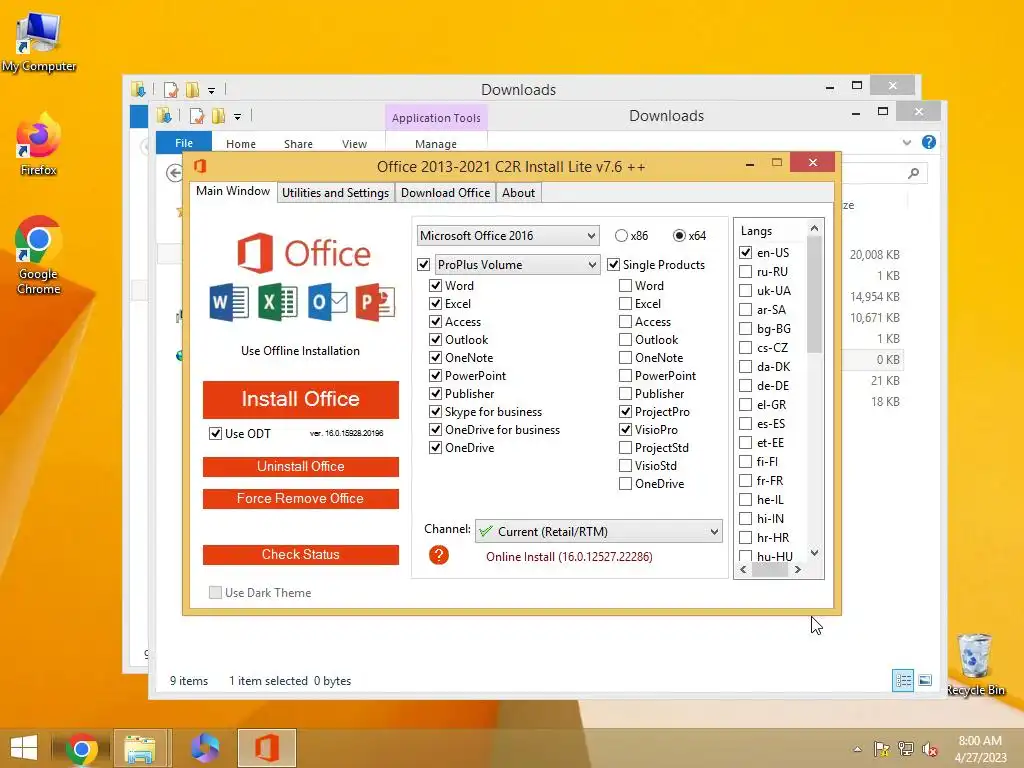Click the Langs list vertical scrollbar thumb
This screenshot has height=768, width=1024.
click(x=814, y=295)
